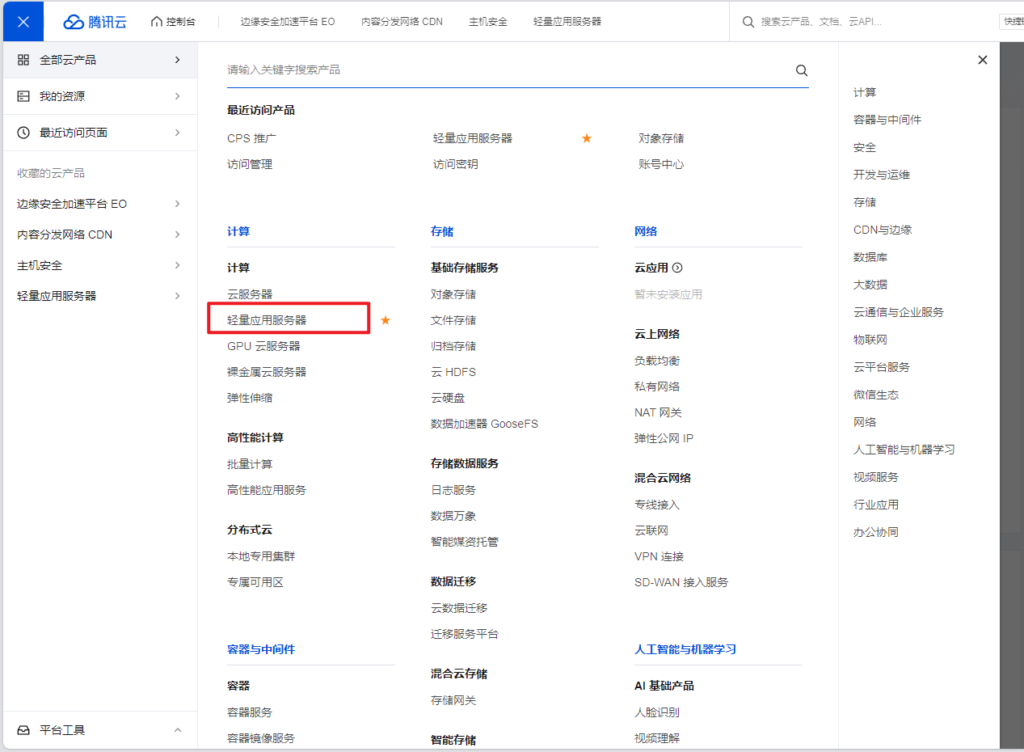Unfavorite star beside Lighthouse under 计算
The image size is (1024, 752).
click(x=385, y=320)
